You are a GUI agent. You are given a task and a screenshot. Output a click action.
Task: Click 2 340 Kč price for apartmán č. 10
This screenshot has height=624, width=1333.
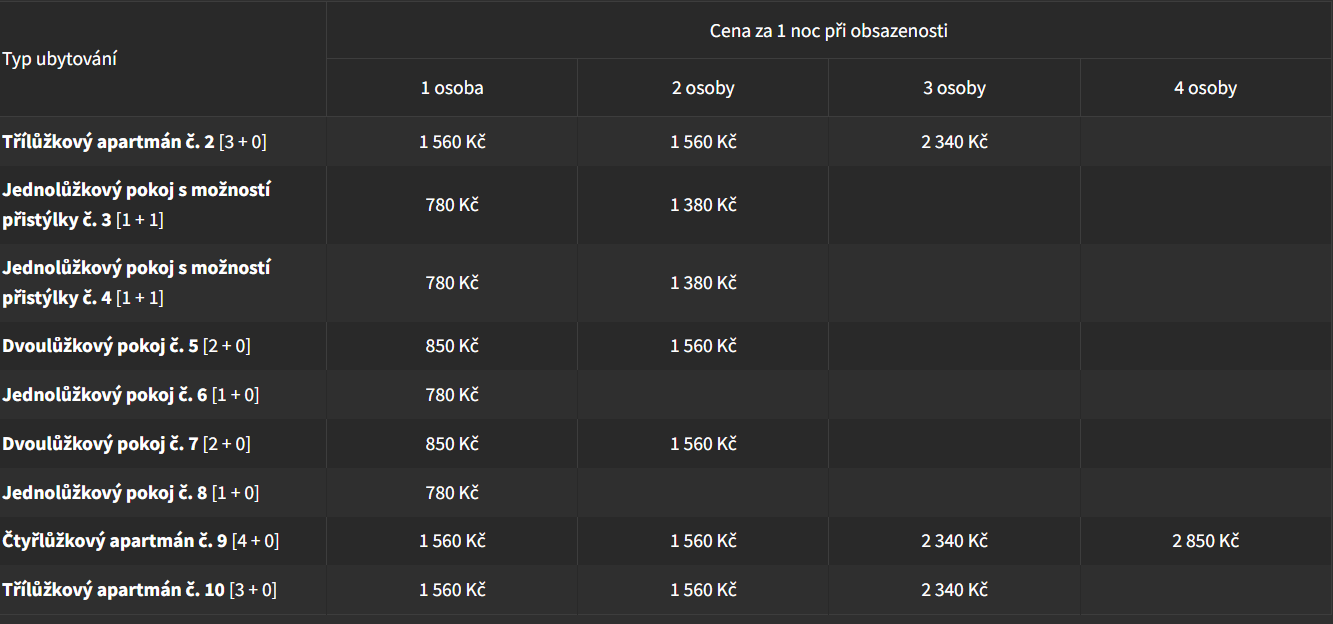pos(955,590)
